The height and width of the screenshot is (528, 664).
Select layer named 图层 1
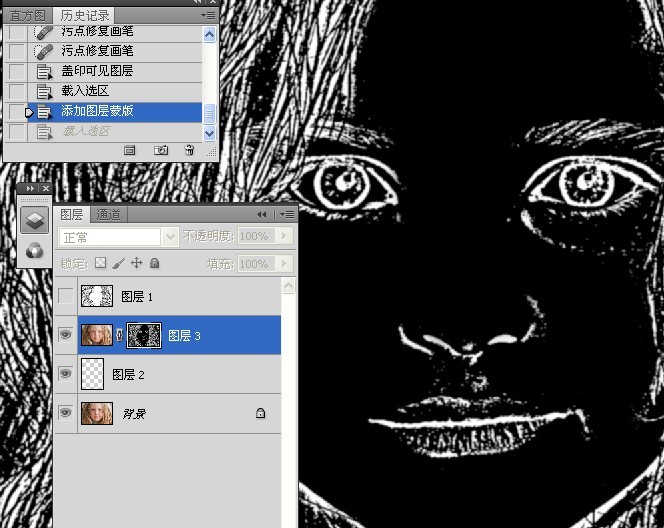[x=137, y=297]
